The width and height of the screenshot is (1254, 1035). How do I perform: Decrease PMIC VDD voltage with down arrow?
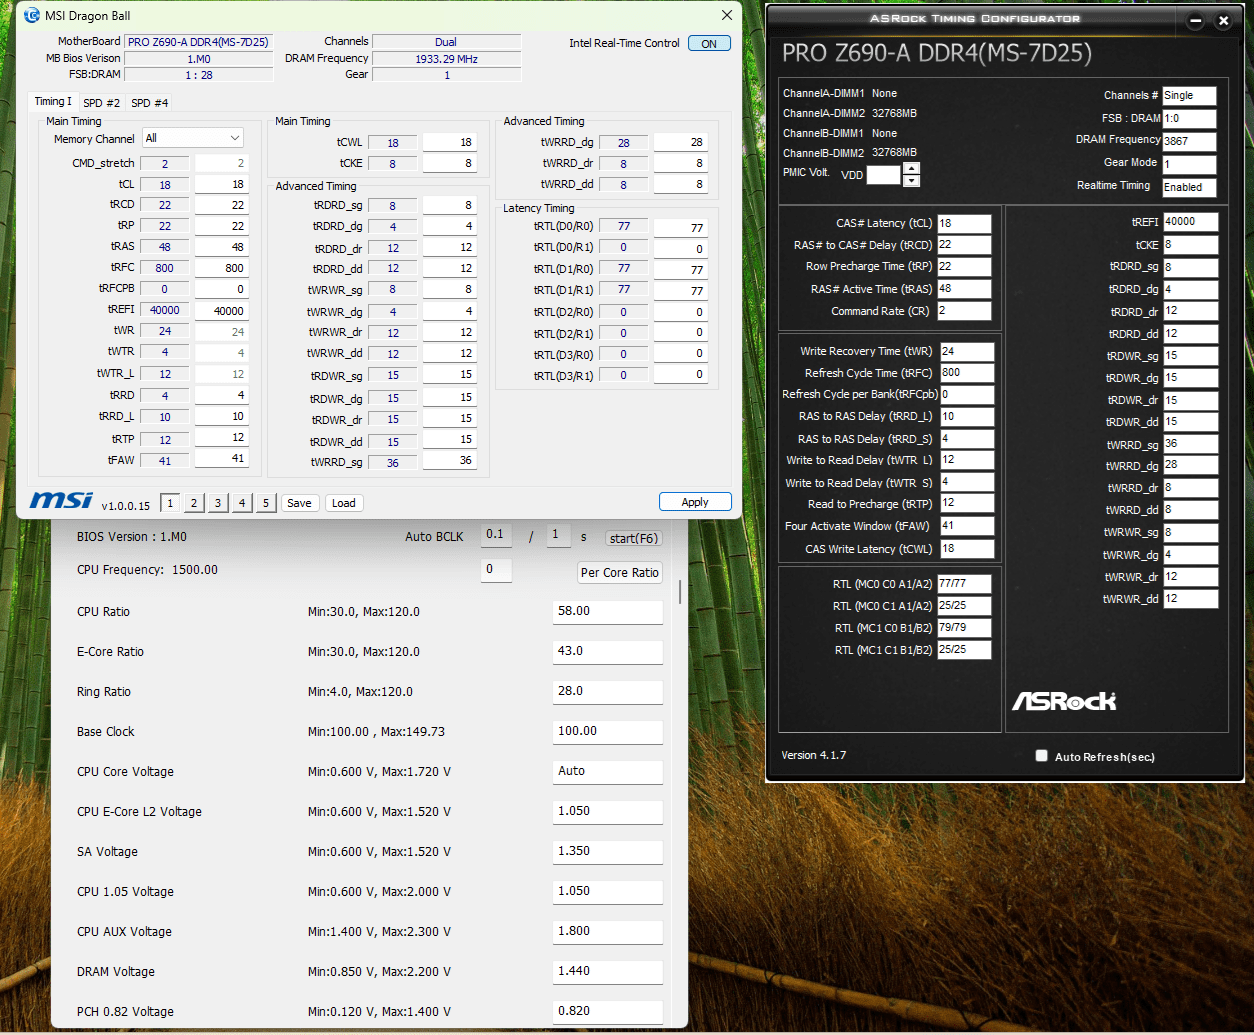pyautogui.click(x=911, y=181)
